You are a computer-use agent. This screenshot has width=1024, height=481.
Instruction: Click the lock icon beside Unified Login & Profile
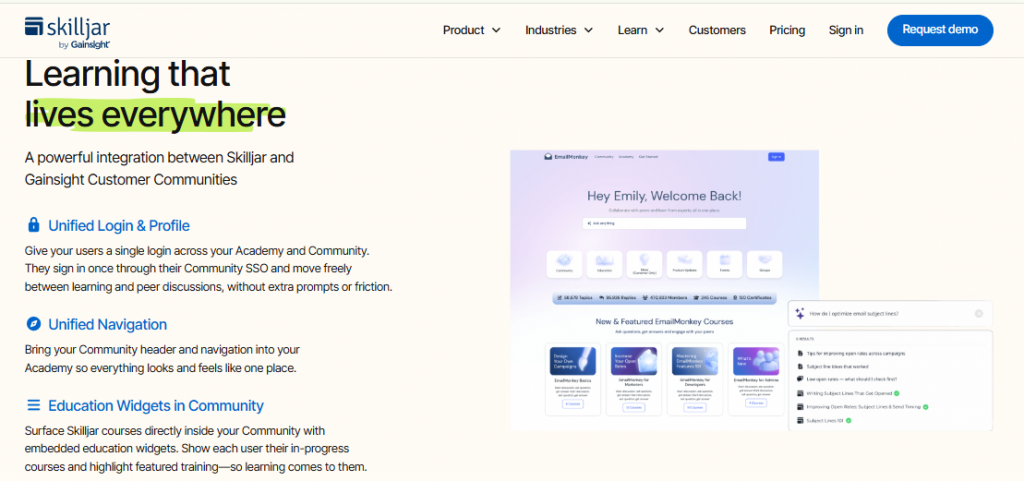[33, 225]
